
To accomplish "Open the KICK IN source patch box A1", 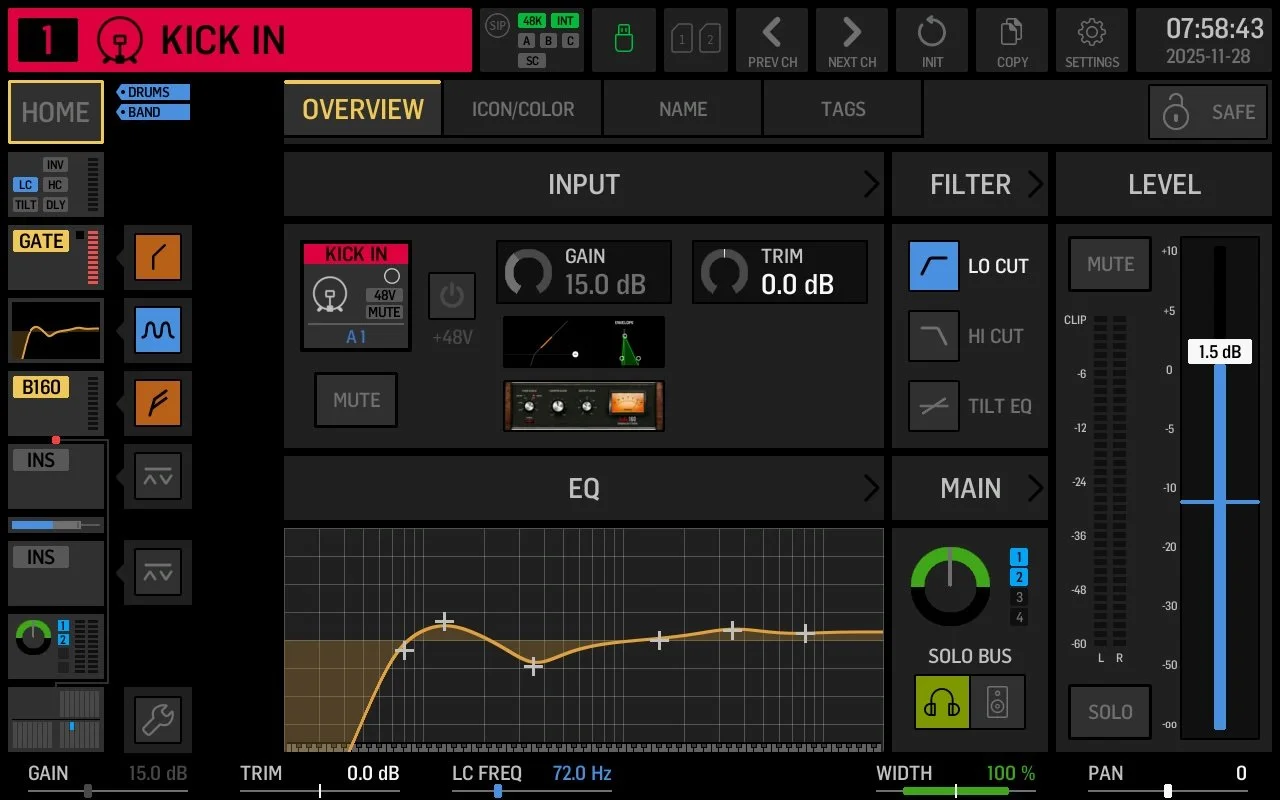I will pos(356,295).
